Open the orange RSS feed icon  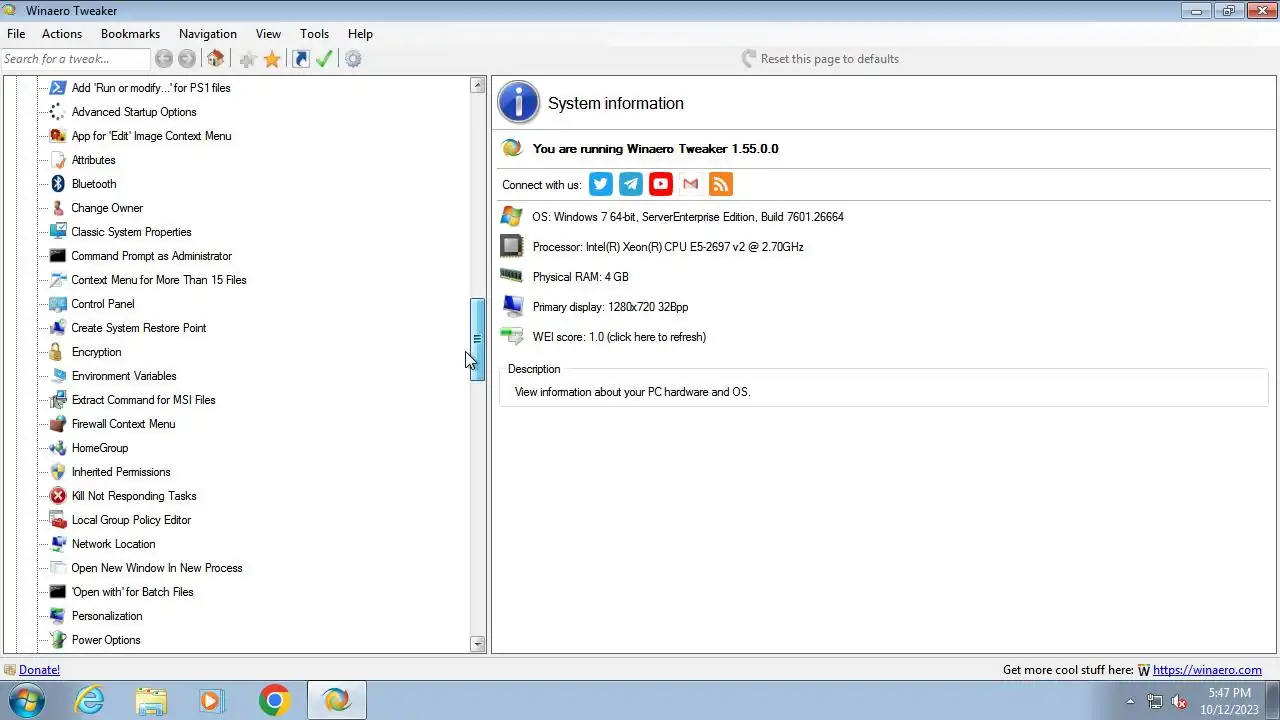coord(721,184)
